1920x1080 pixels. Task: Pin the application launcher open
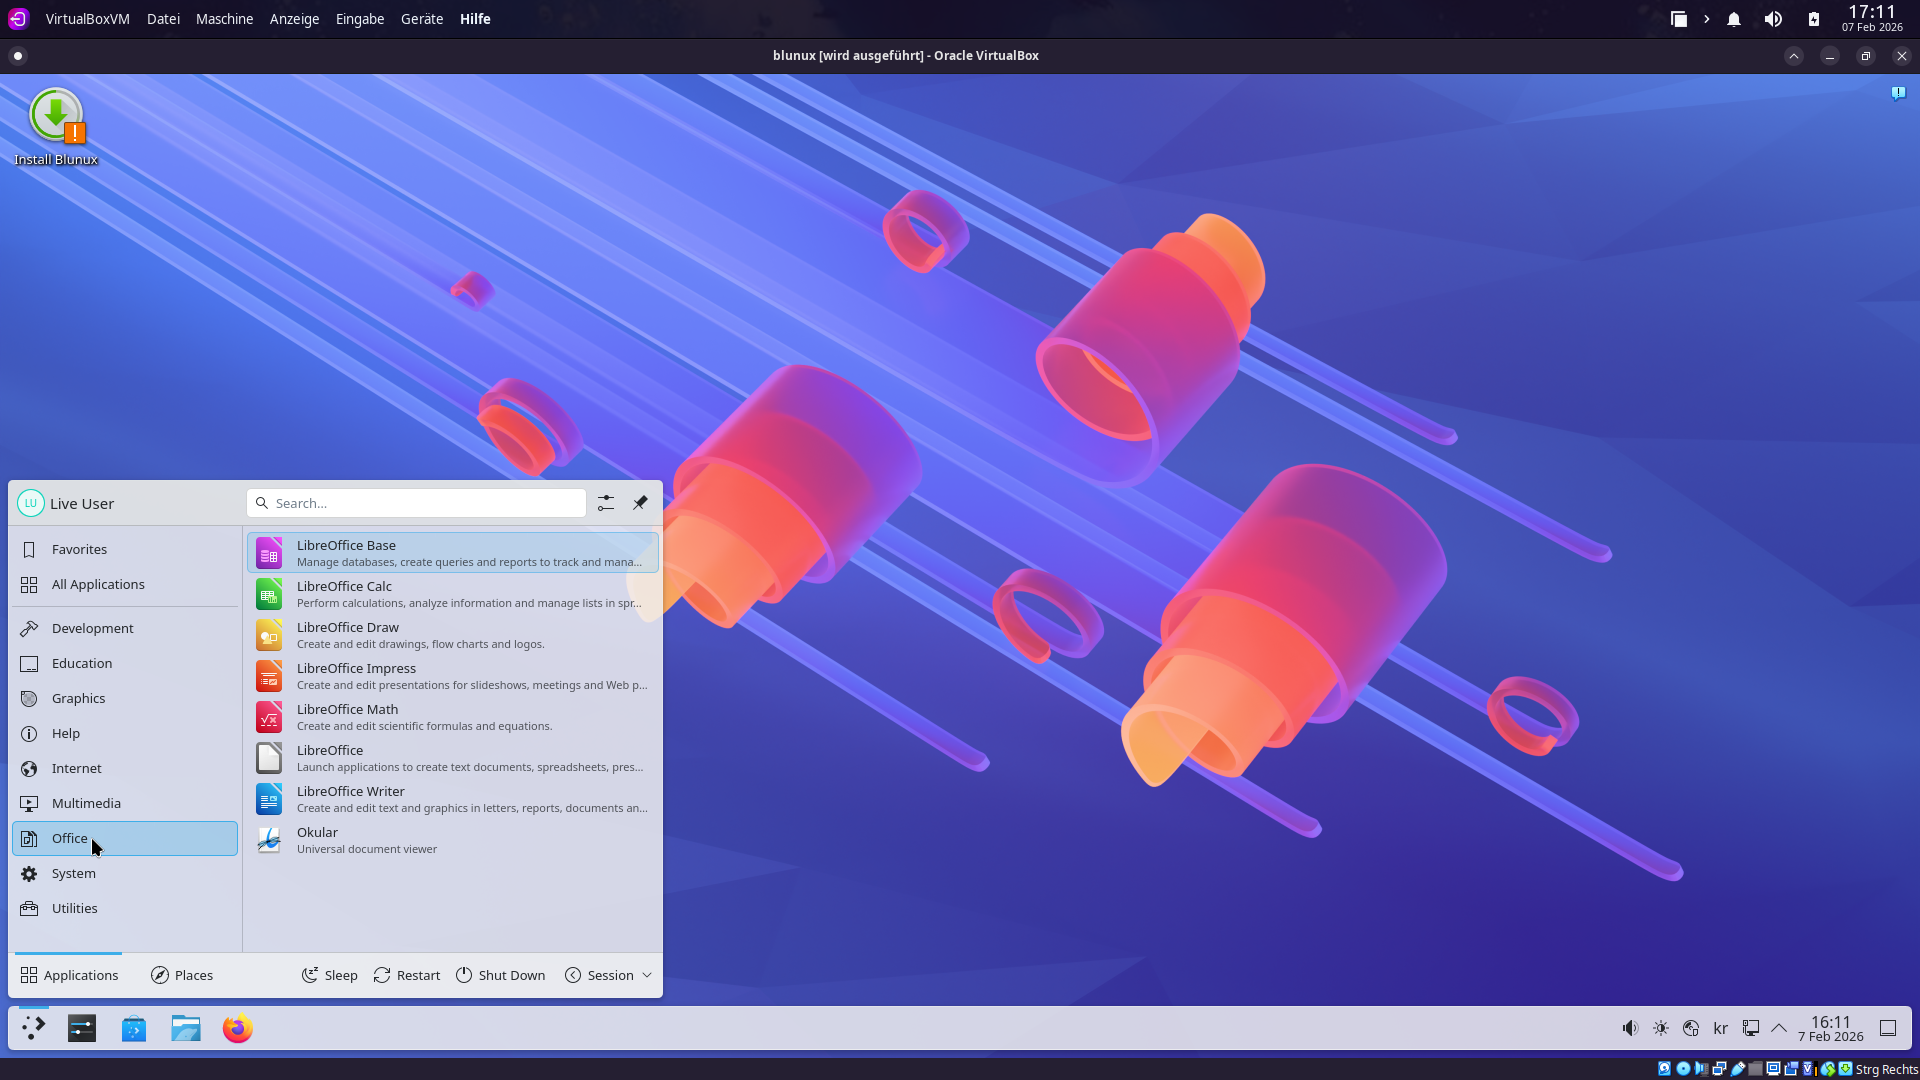tap(640, 503)
